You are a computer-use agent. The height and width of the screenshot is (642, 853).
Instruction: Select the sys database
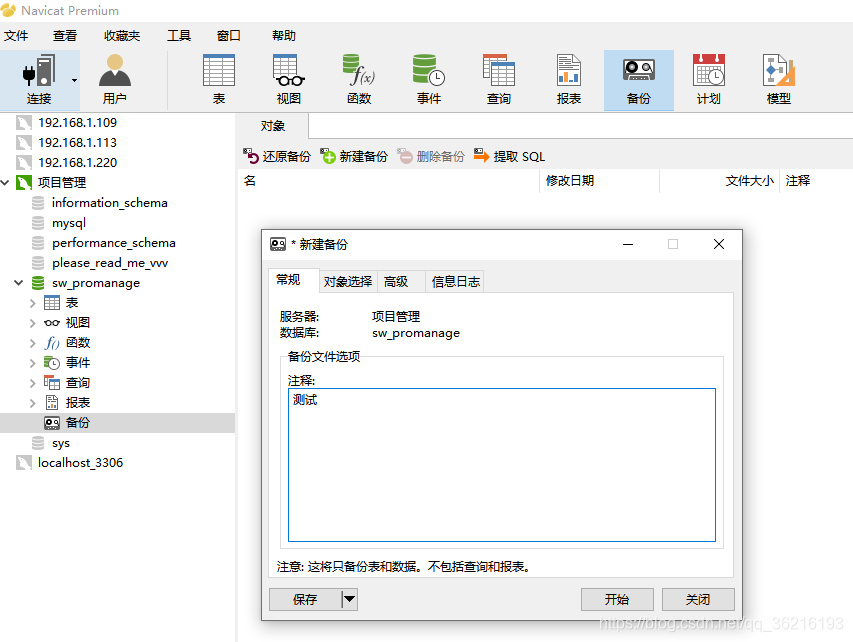coord(60,443)
